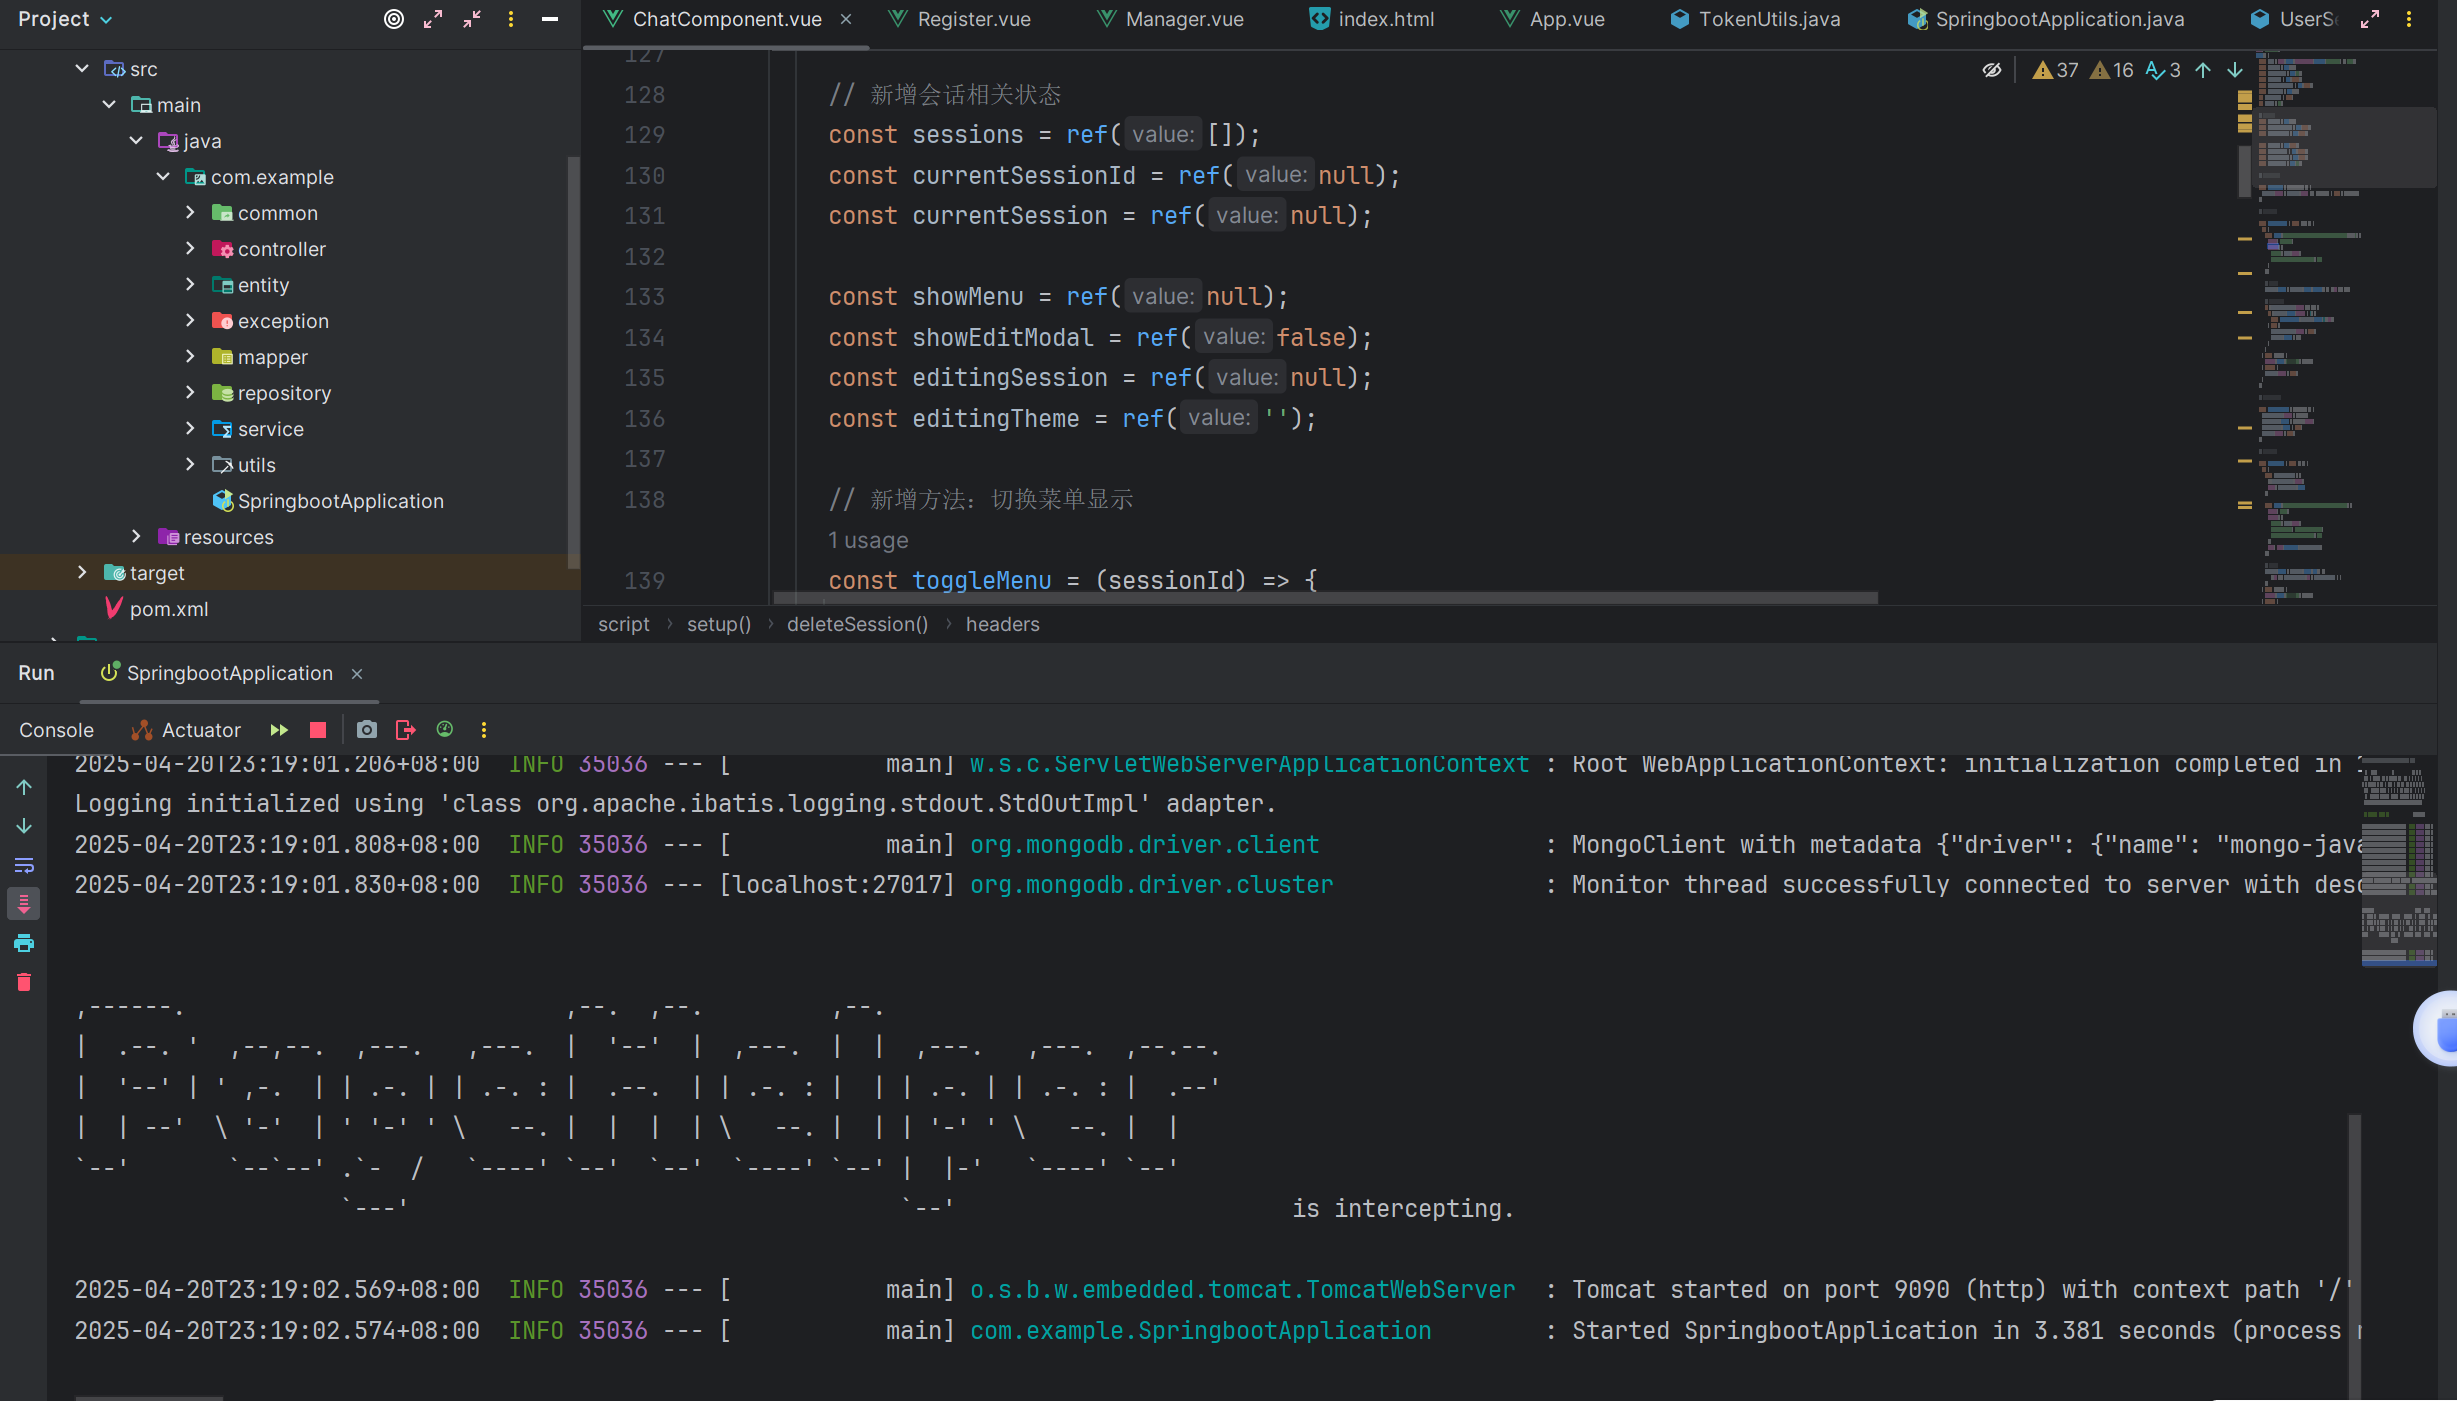Stop the running SpringbootApplication
This screenshot has height=1401, width=2457.
(x=318, y=730)
